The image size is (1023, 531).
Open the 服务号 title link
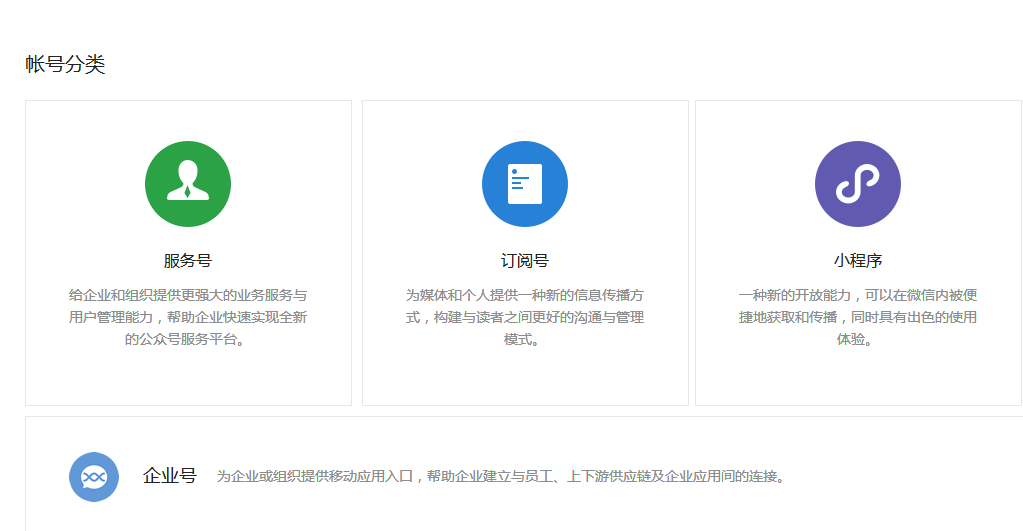[x=188, y=261]
